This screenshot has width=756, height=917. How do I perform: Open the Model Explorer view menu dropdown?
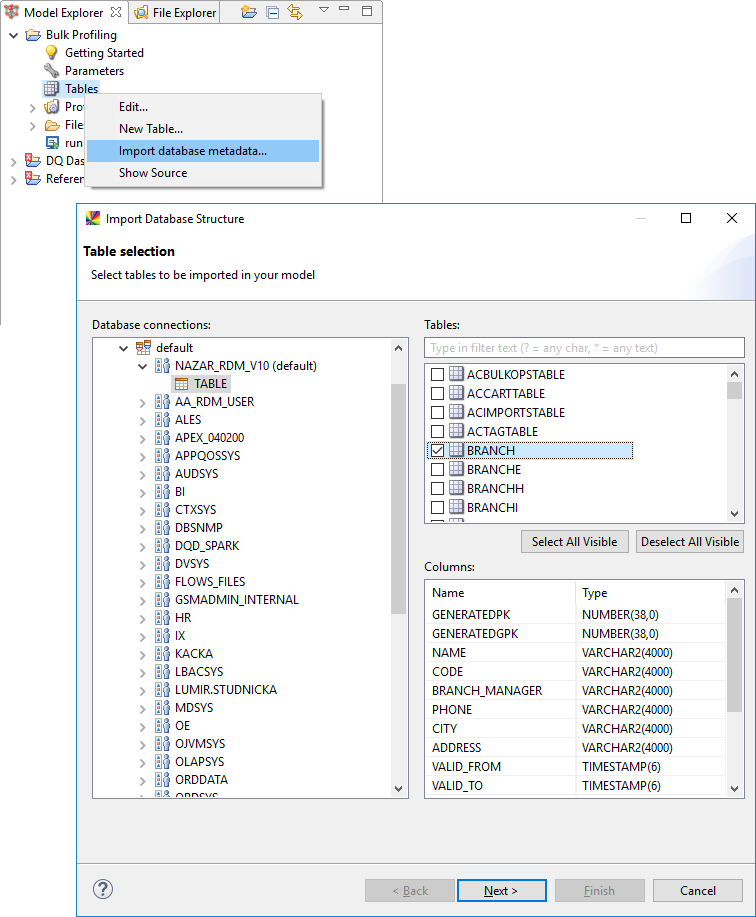click(x=323, y=12)
